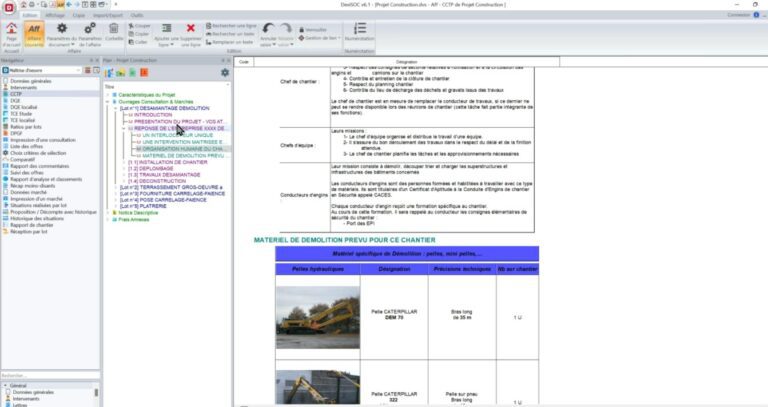Switch to the Affichage ribbon tab
Screen dimensions: 768x407
[x=58, y=15]
